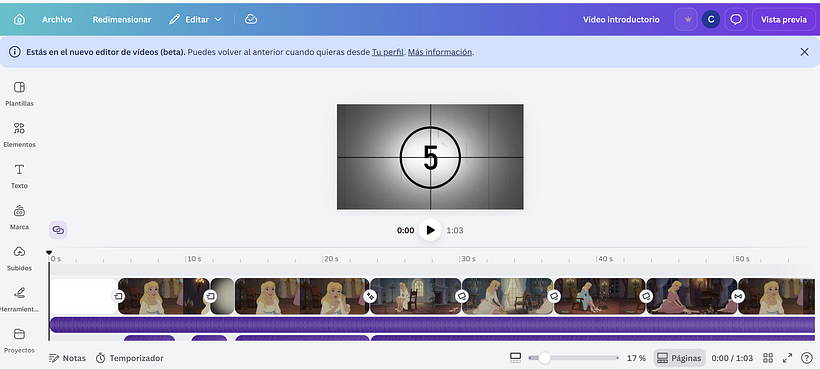This screenshot has width=820, height=370.
Task: Click the '0:00 / 1:03' time readout
Action: click(x=732, y=358)
